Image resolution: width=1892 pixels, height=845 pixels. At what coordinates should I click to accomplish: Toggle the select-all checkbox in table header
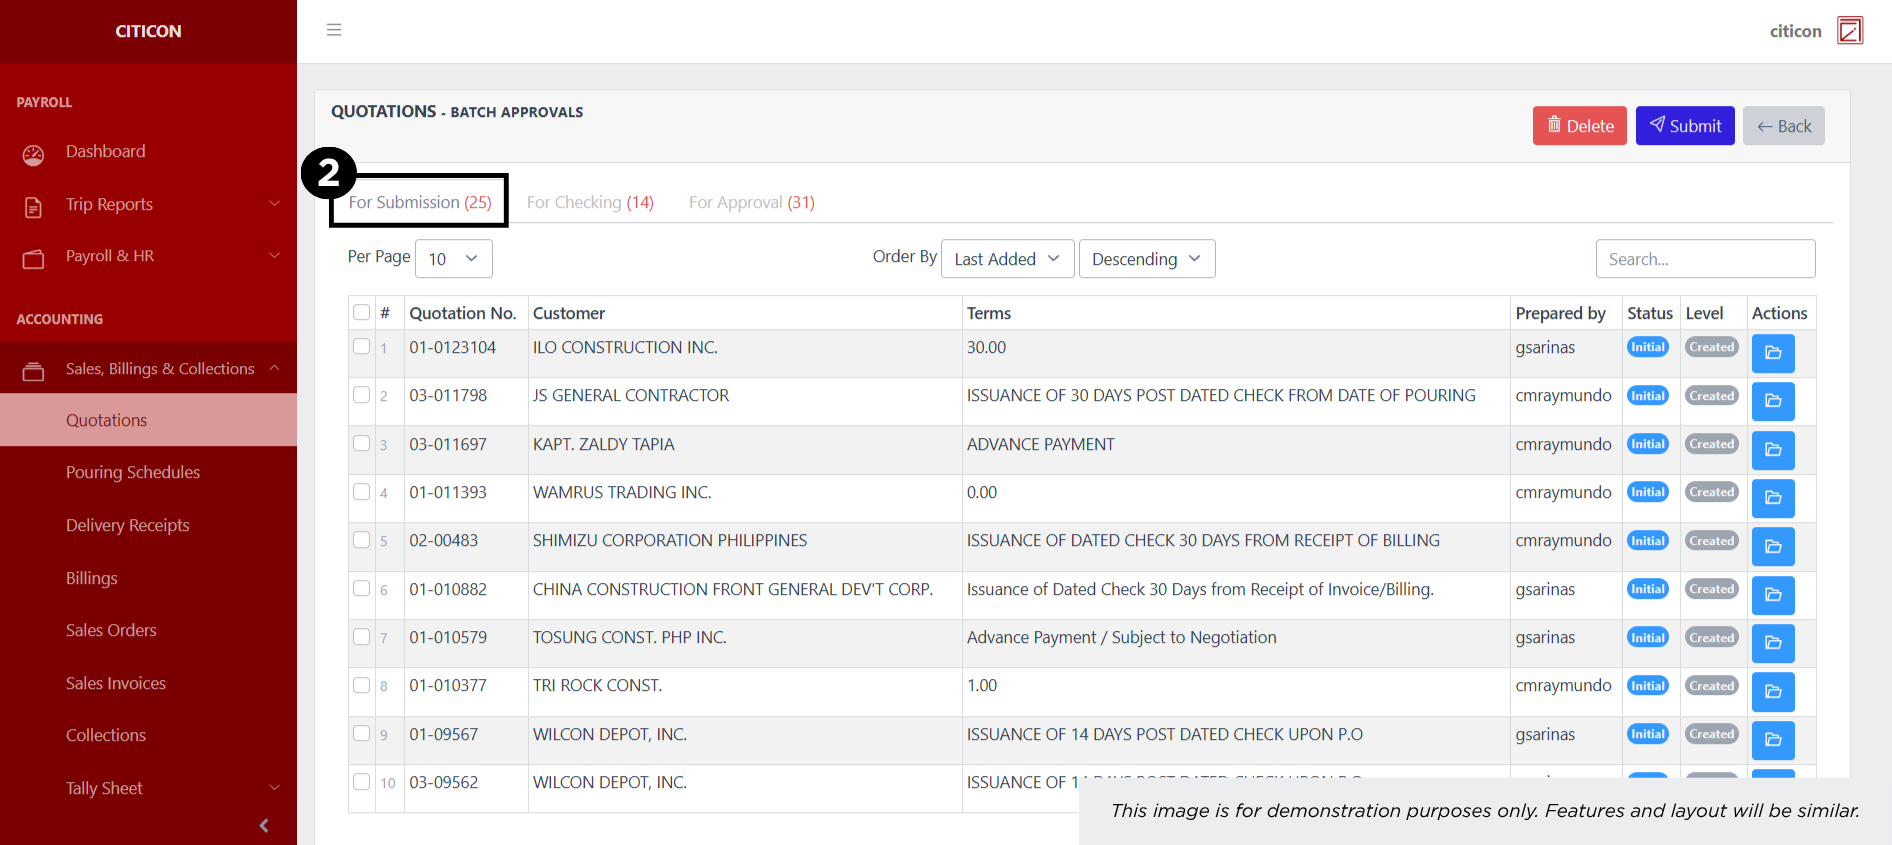point(362,313)
